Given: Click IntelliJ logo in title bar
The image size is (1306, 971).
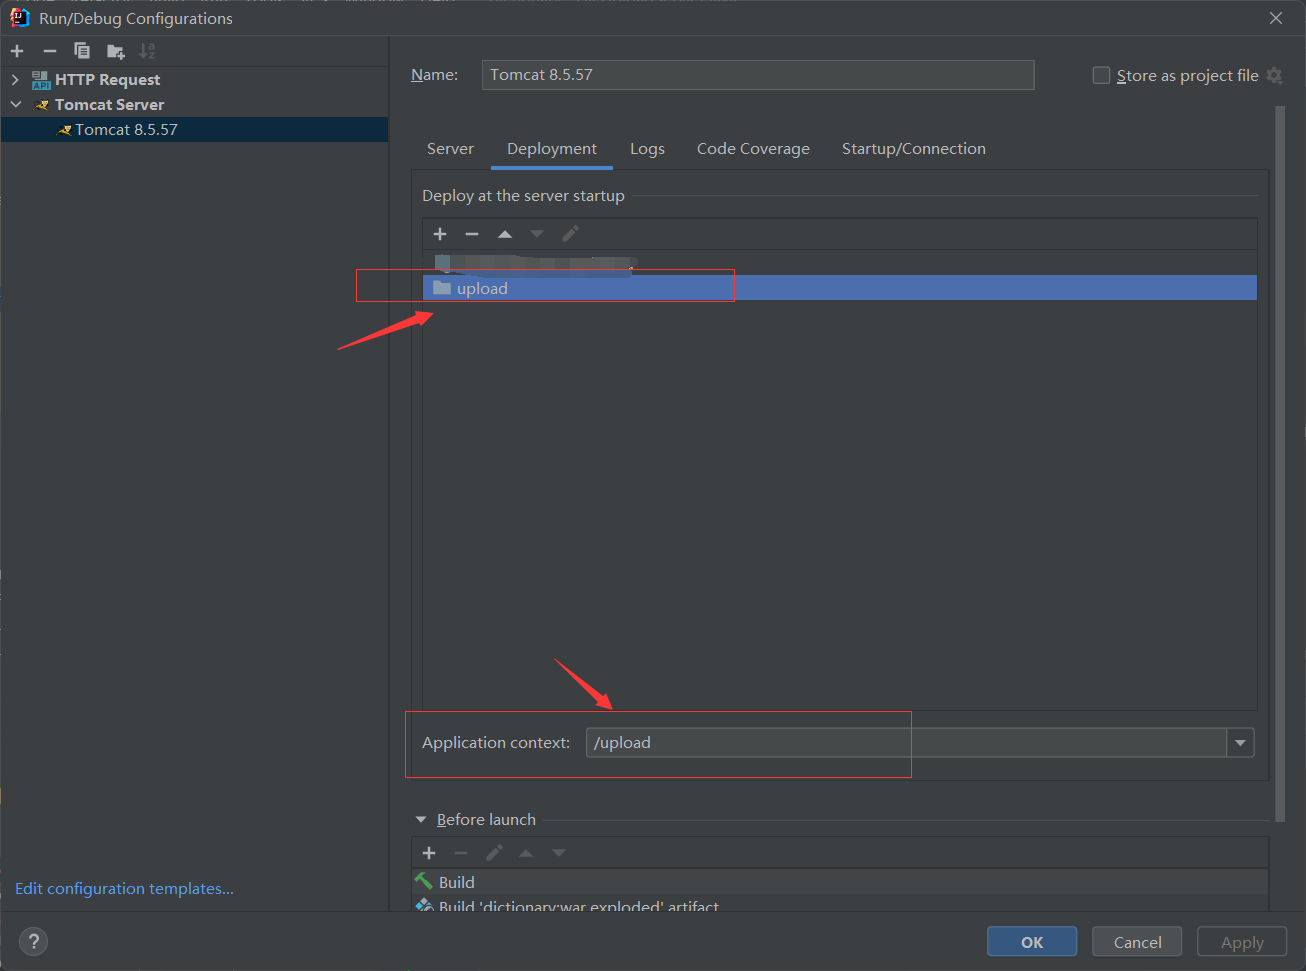Looking at the screenshot, I should (x=19, y=17).
